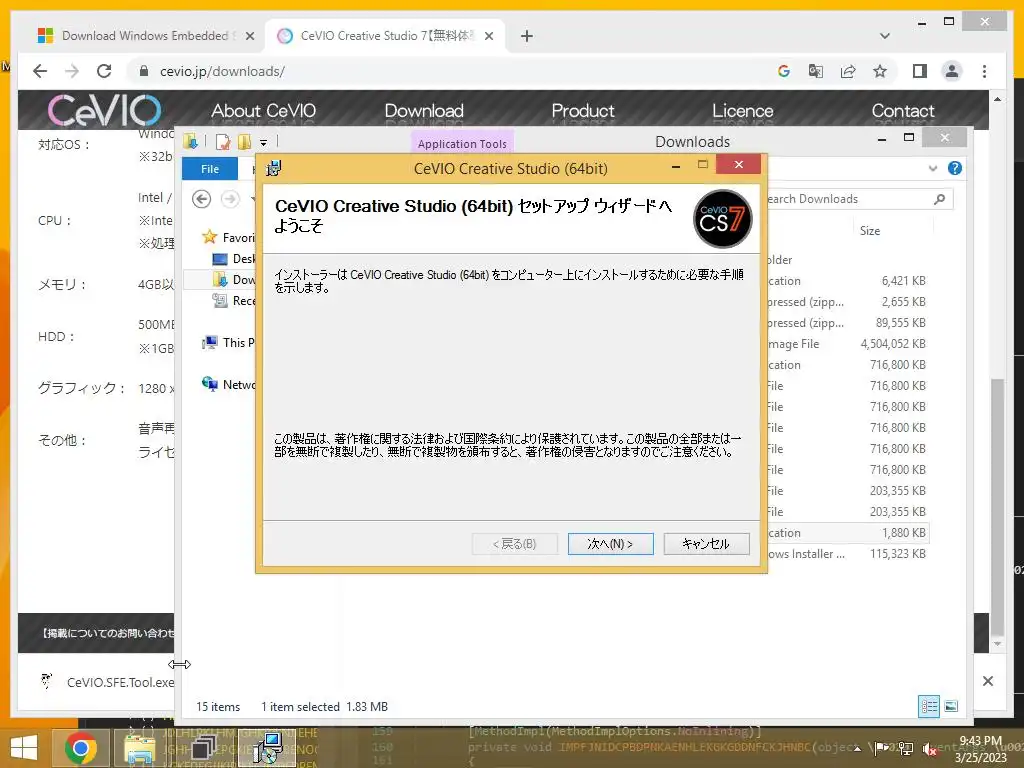1024x768 pixels.
Task: Share this page icon in Chrome
Action: (x=848, y=71)
